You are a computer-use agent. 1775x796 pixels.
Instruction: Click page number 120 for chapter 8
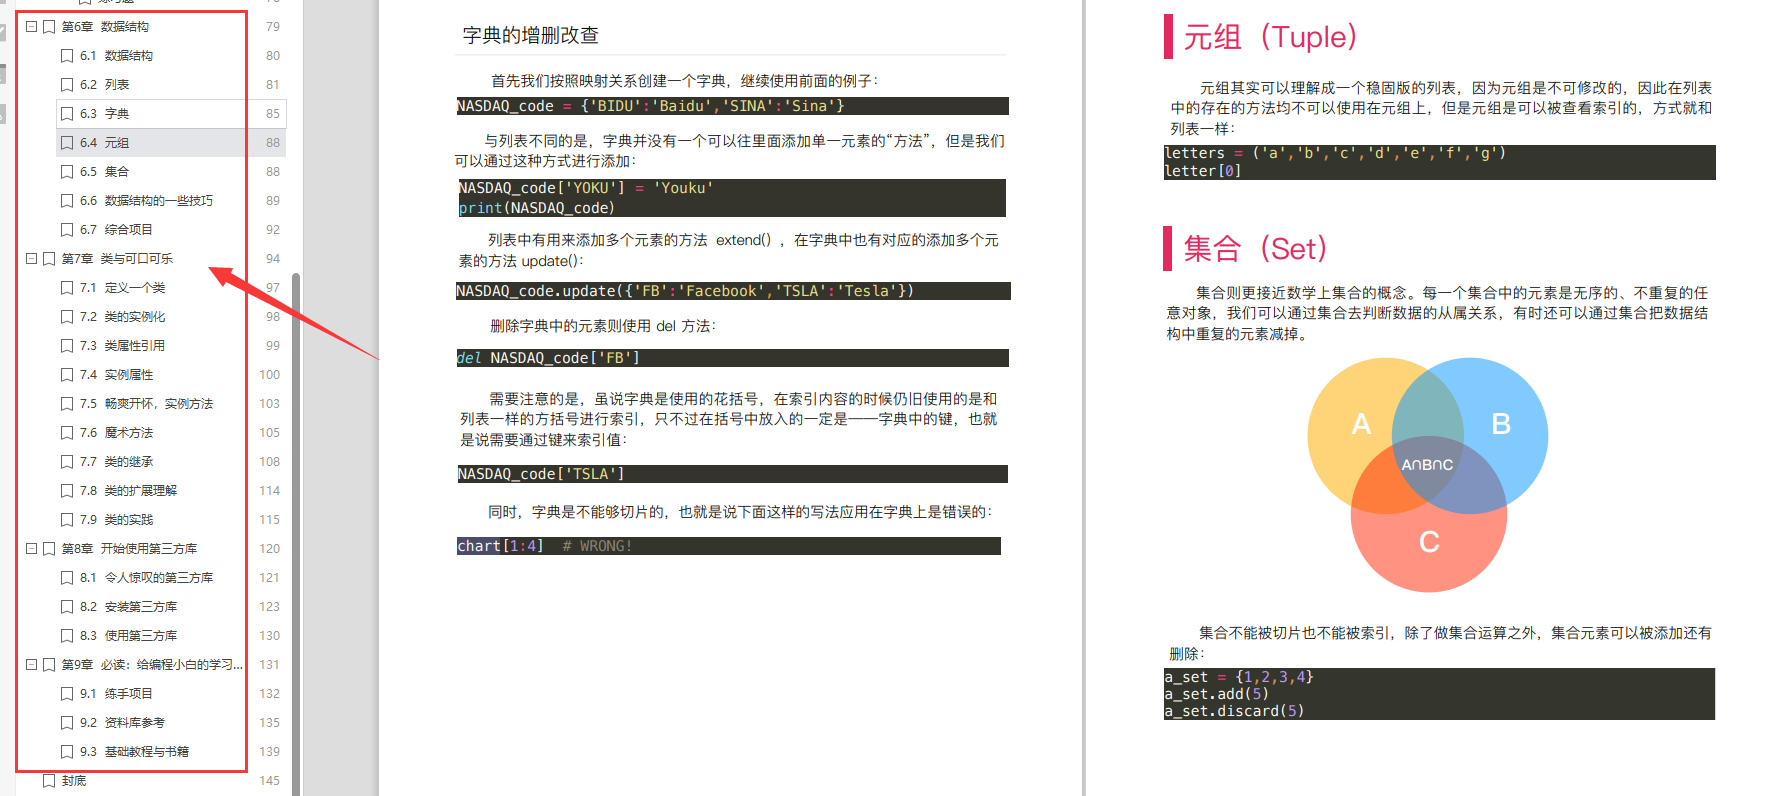(270, 549)
